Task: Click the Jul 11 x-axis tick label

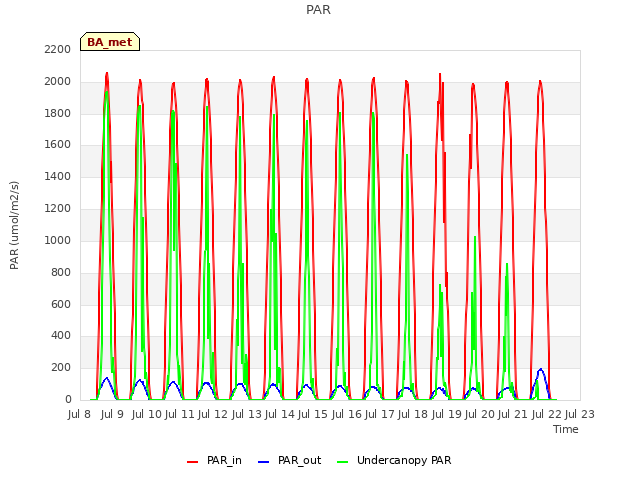Action: coord(180,414)
